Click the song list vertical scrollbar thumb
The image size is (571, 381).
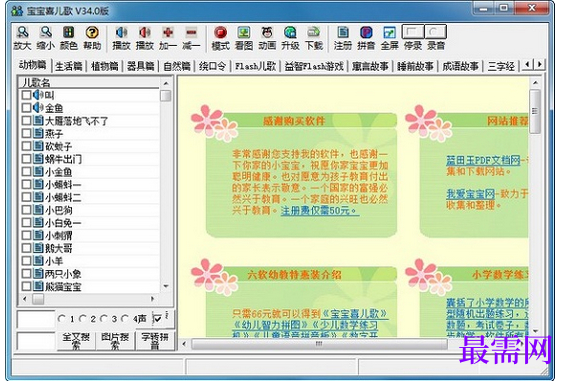click(x=166, y=95)
